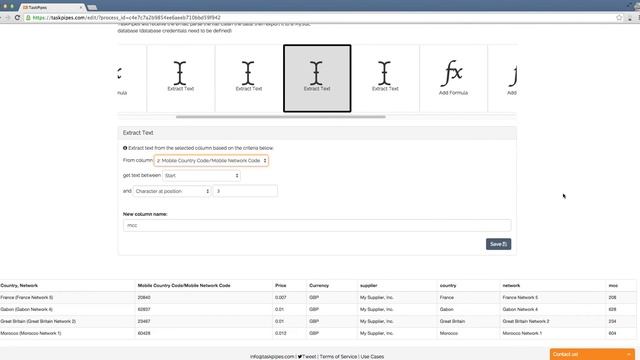Click the browser address bar URL
Viewport: 640px width, 360px height.
click(x=127, y=18)
